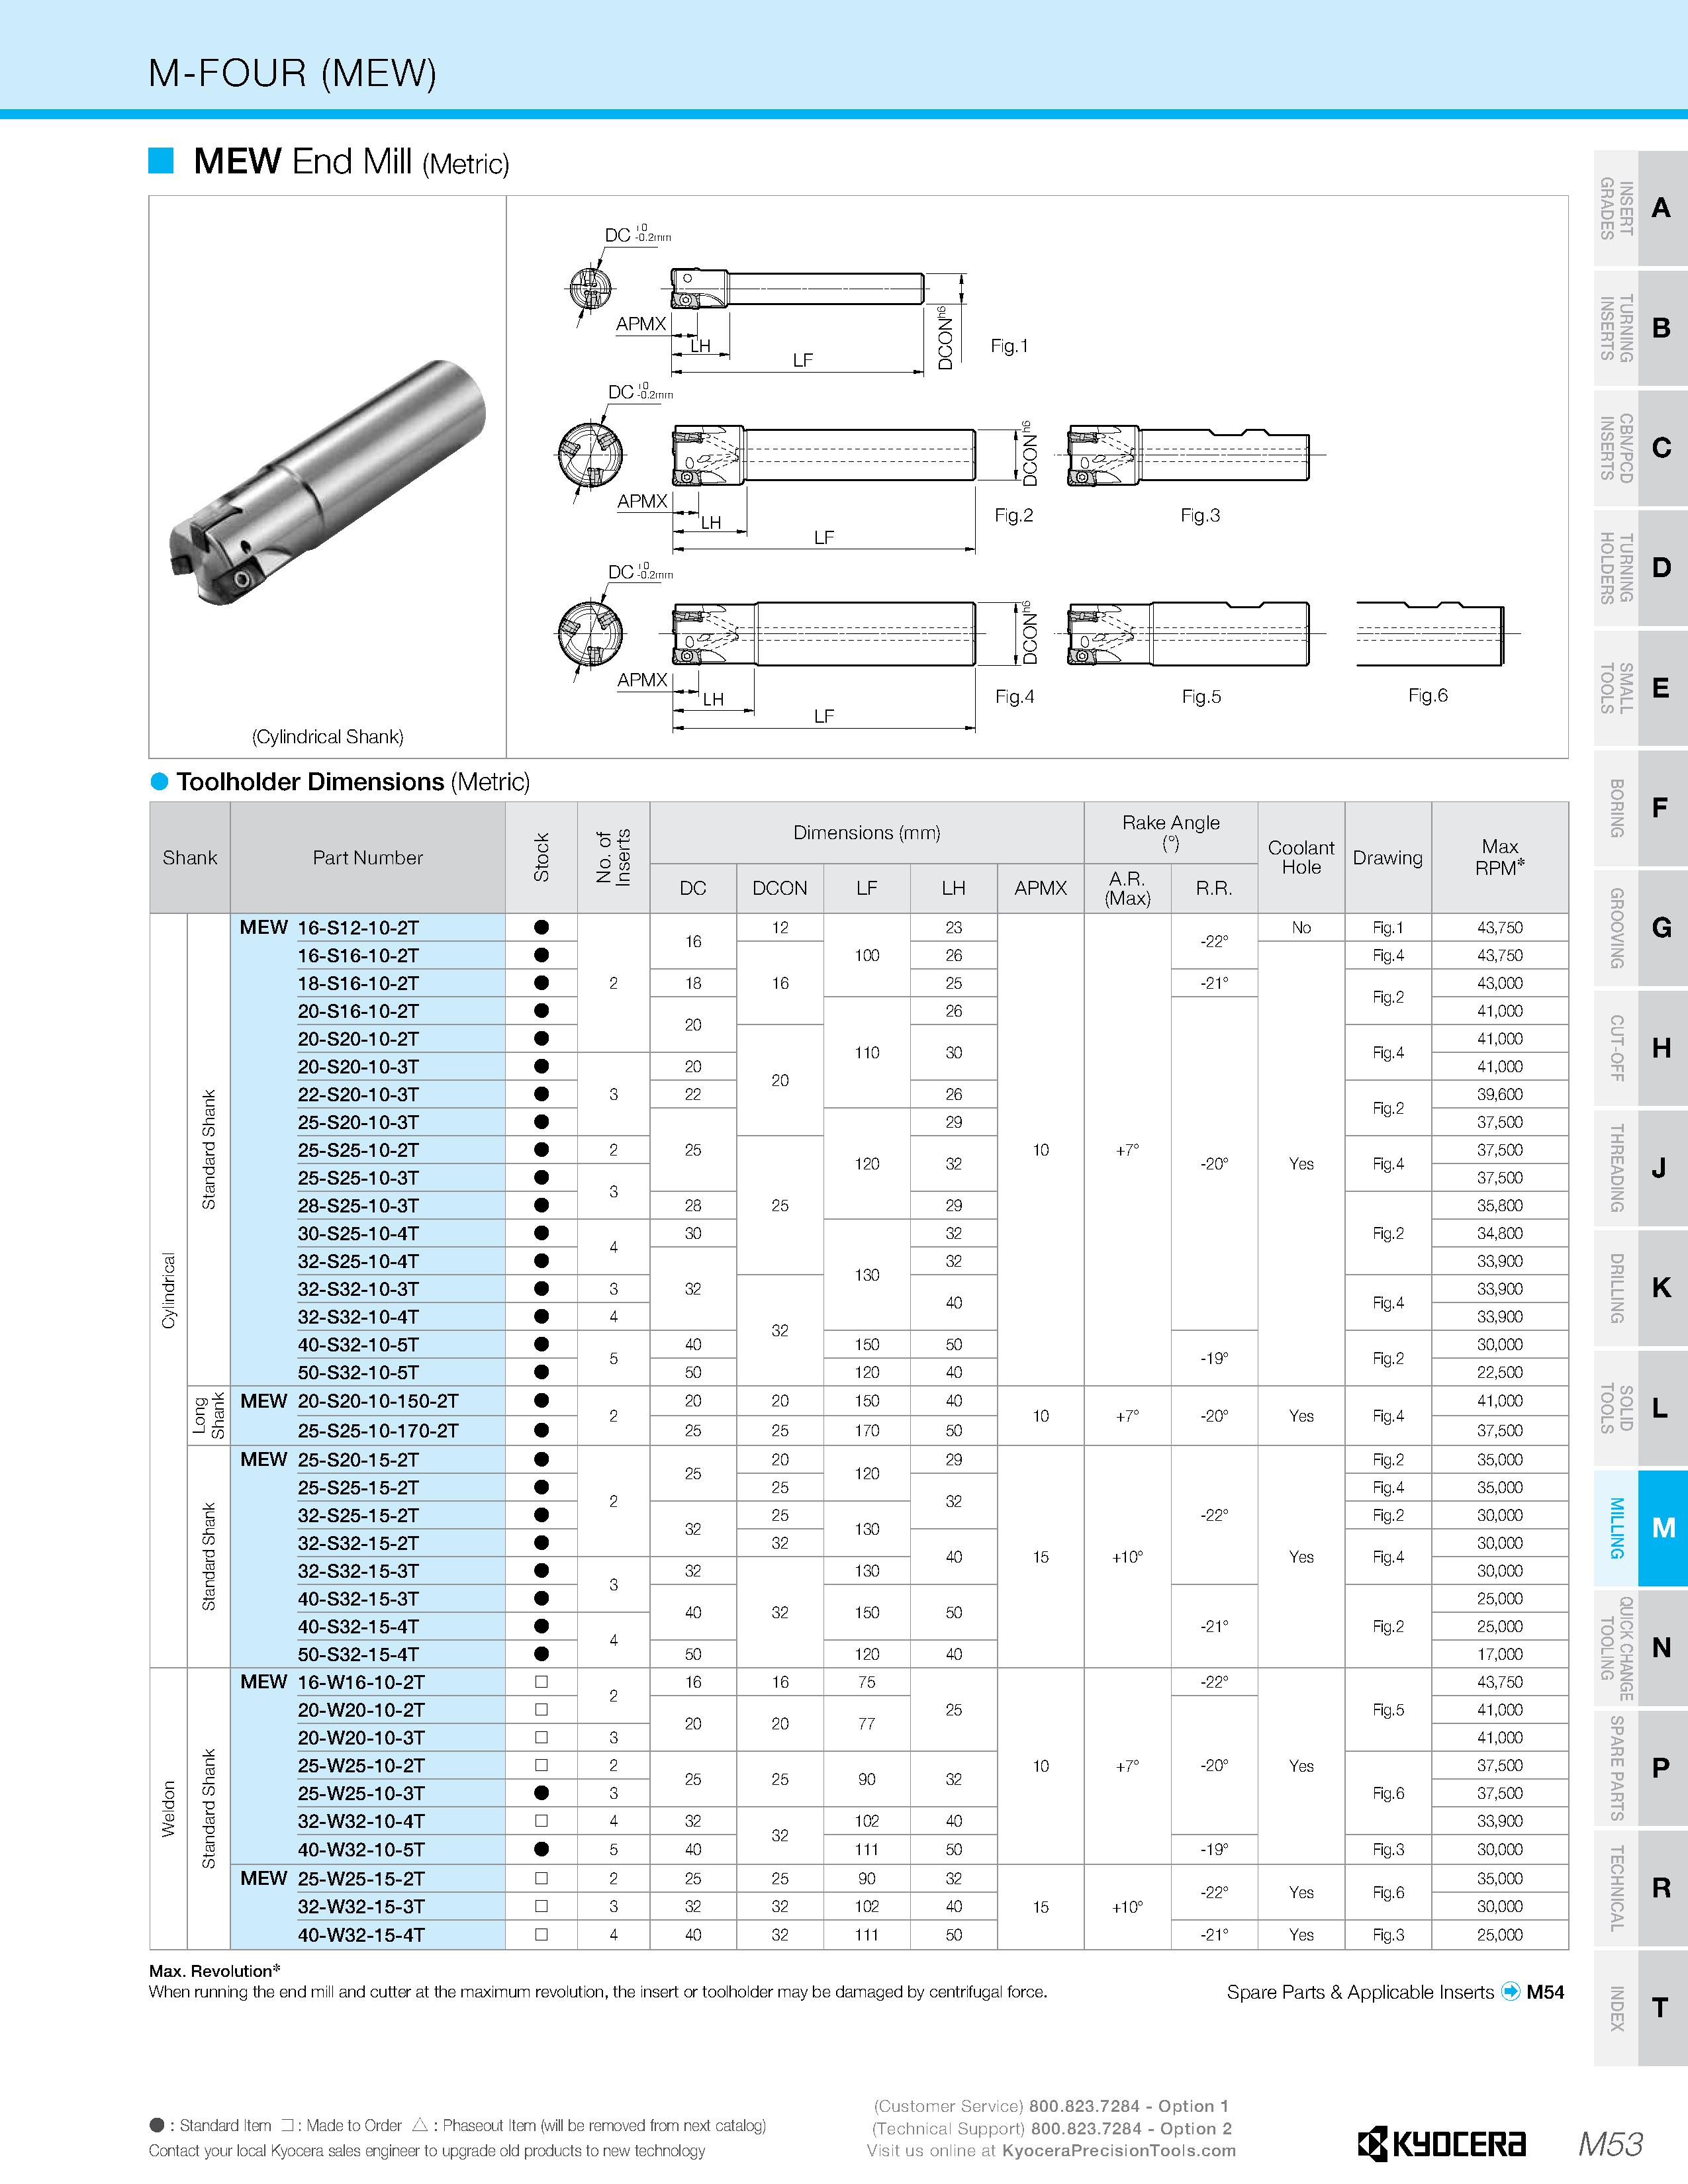This screenshot has height=2184, width=1688.
Task: Visit KyoceraPrecisionTools.com link
Action: (1118, 2150)
